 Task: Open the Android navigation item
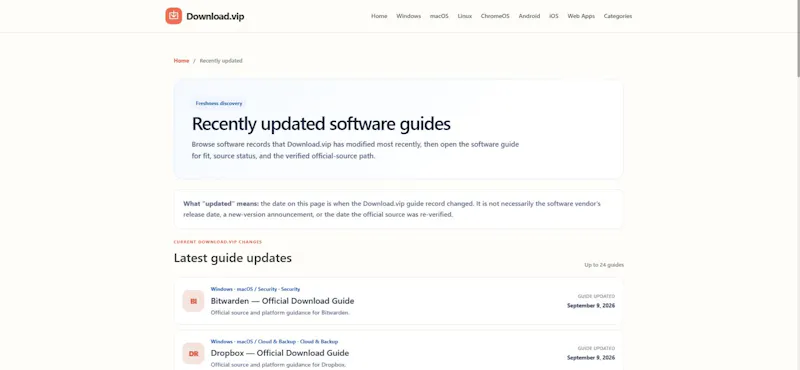click(x=529, y=16)
